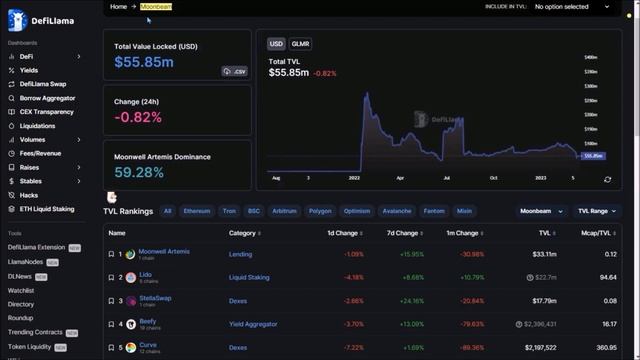Click the Moonwell Artemis protocol logo
Image resolution: width=640 pixels, height=360 pixels.
pos(131,255)
